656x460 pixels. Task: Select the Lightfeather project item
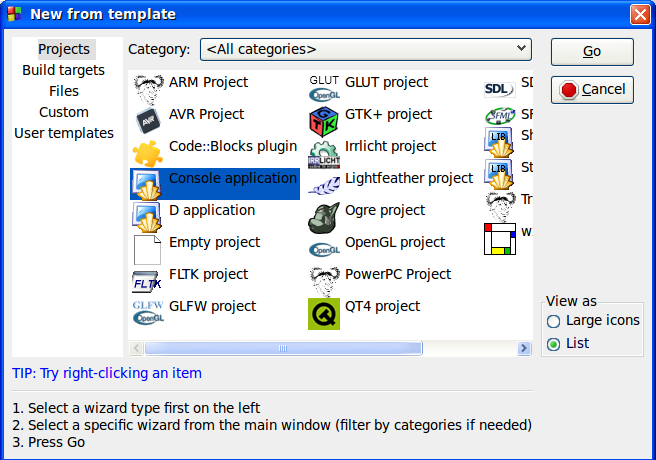point(408,179)
